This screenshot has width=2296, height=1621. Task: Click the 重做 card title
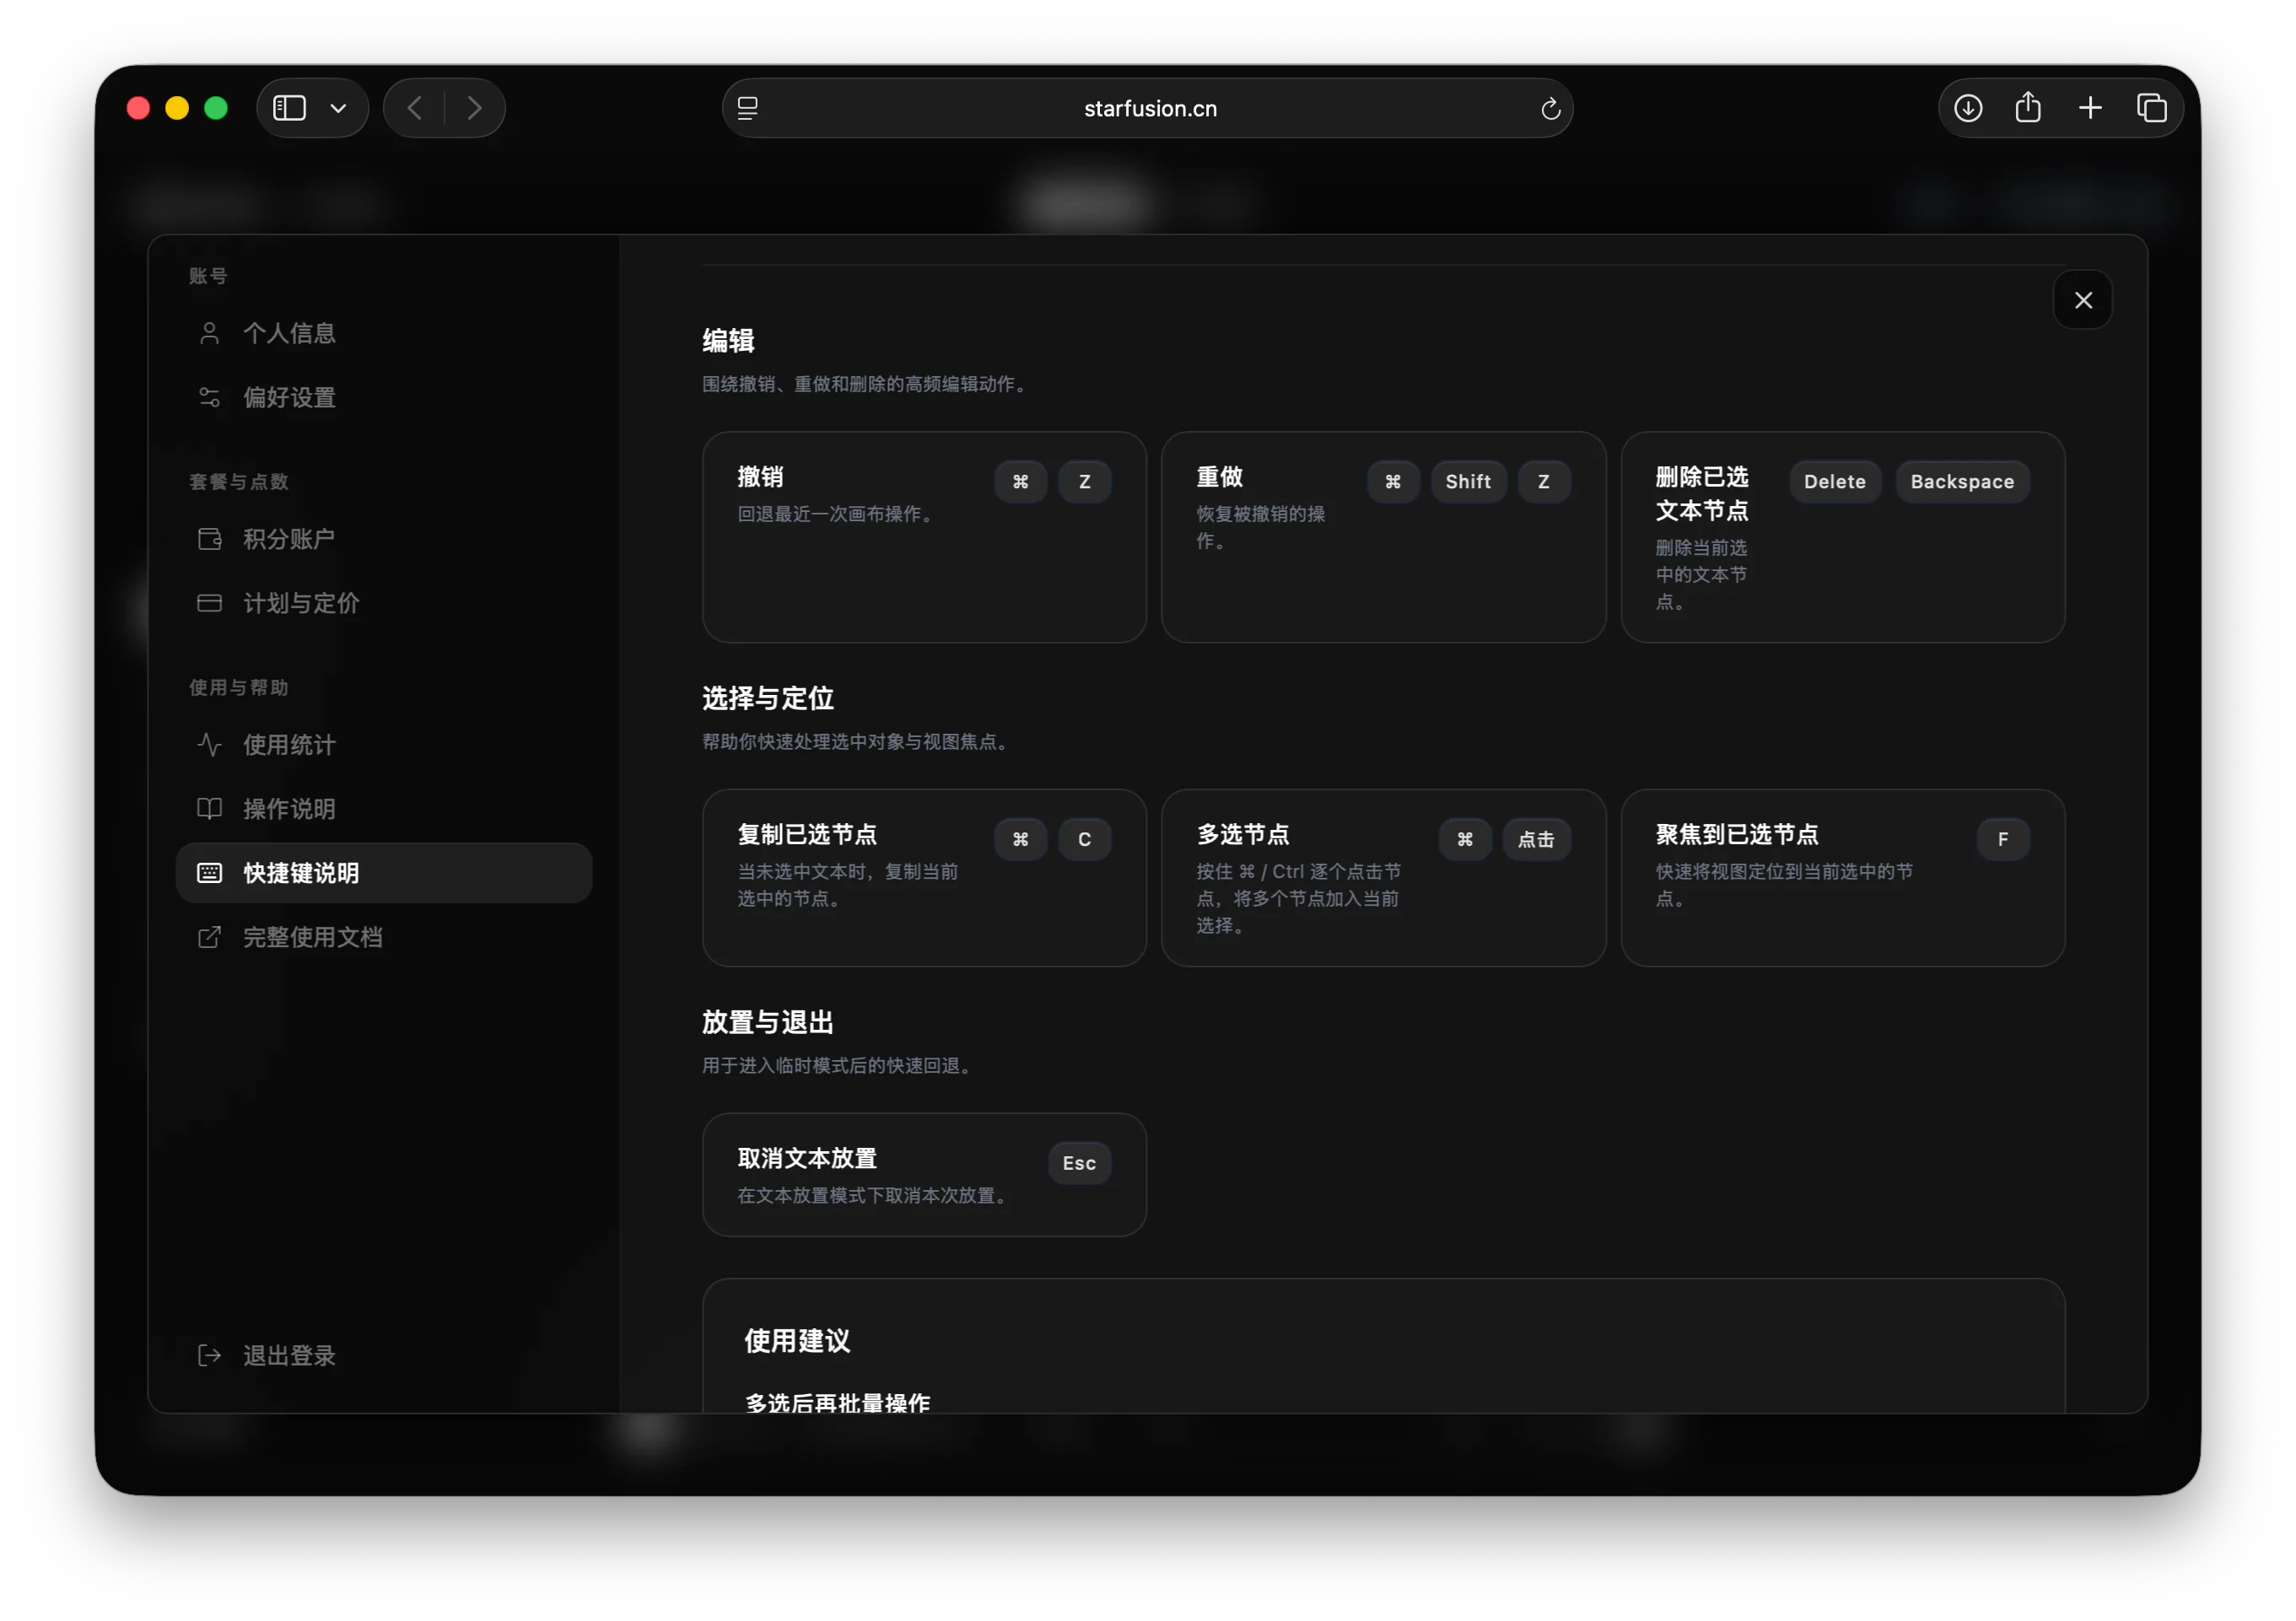[1219, 477]
